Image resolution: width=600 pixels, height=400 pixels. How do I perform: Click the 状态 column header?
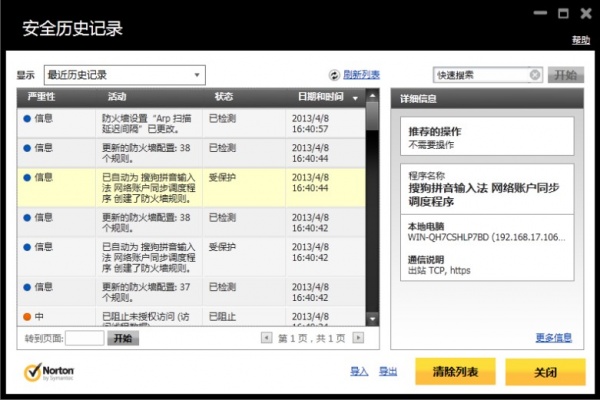click(223, 97)
